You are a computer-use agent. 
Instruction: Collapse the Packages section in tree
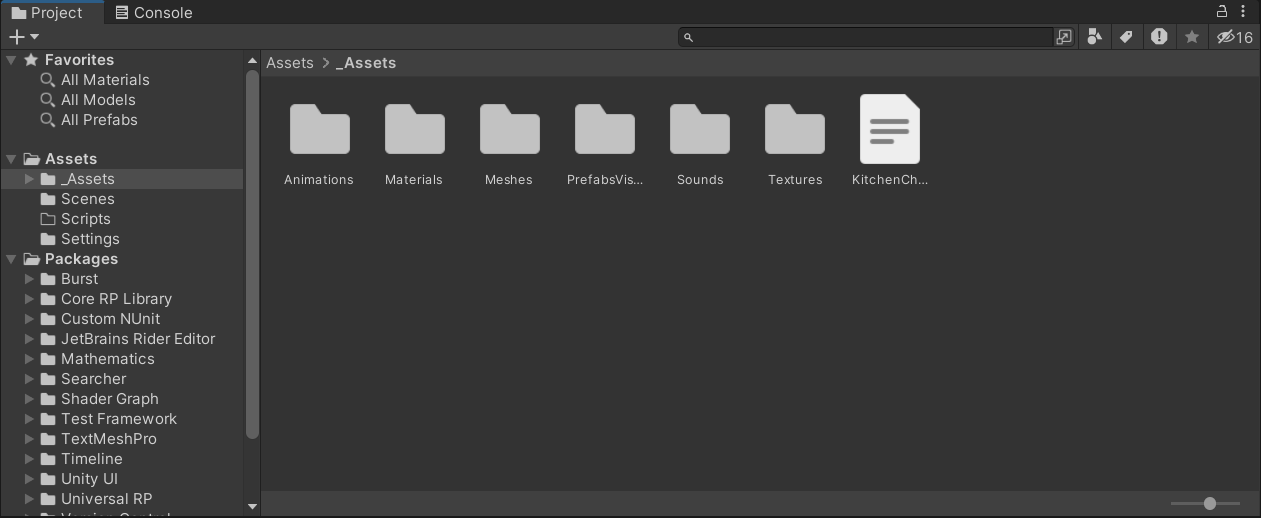[x=12, y=259]
